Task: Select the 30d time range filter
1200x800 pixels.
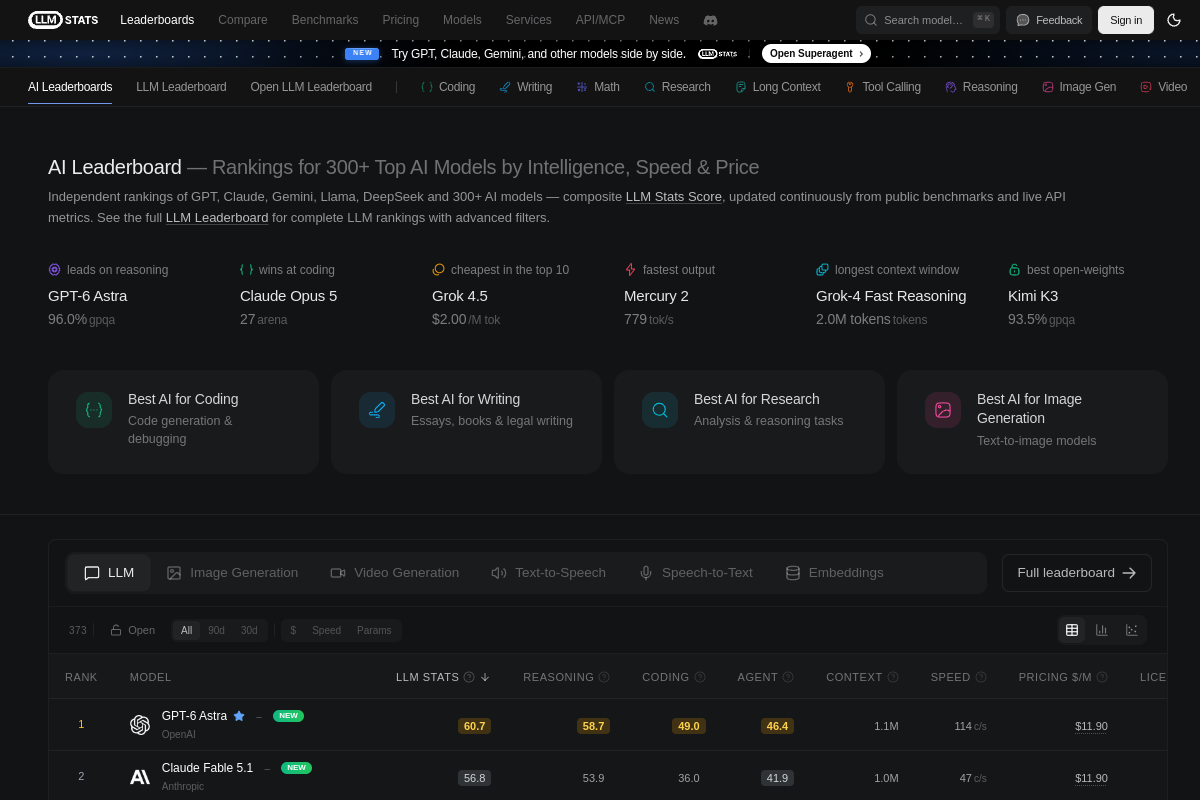Action: tap(249, 630)
